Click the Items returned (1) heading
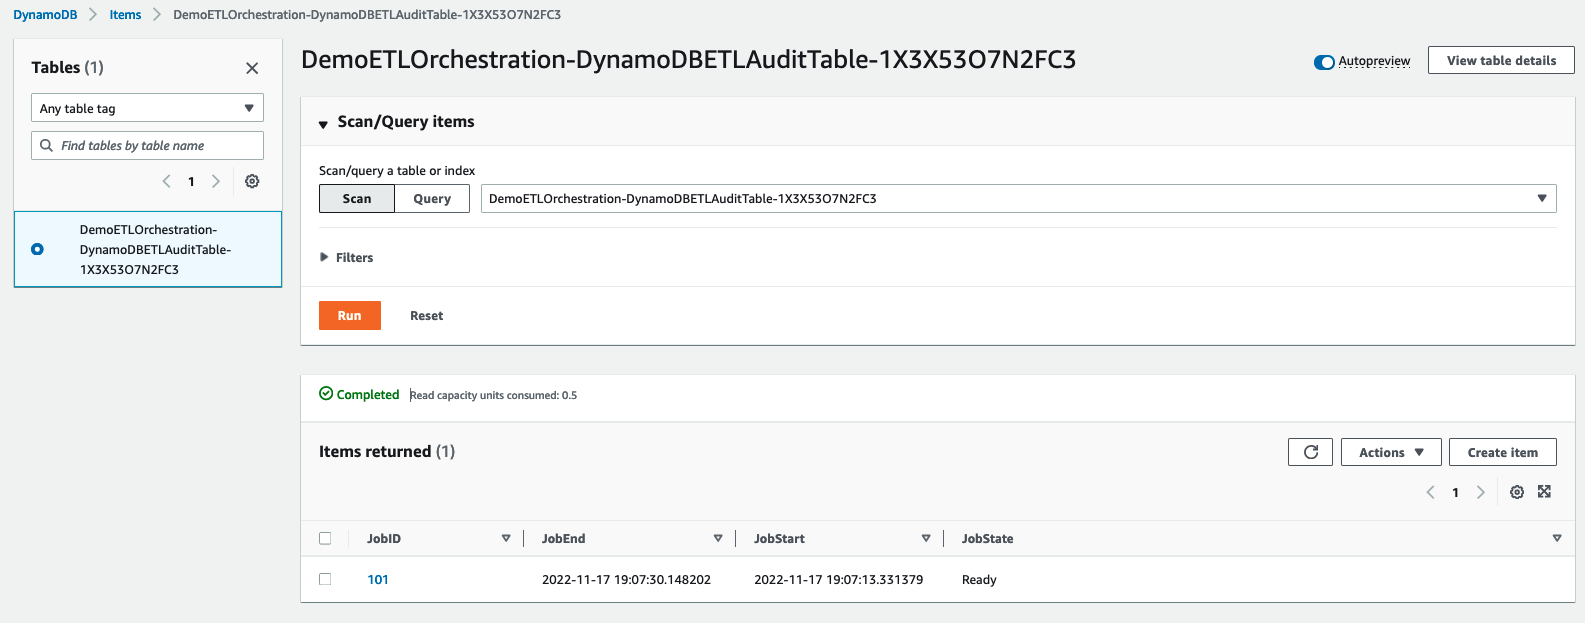The width and height of the screenshot is (1585, 623). click(x=387, y=451)
